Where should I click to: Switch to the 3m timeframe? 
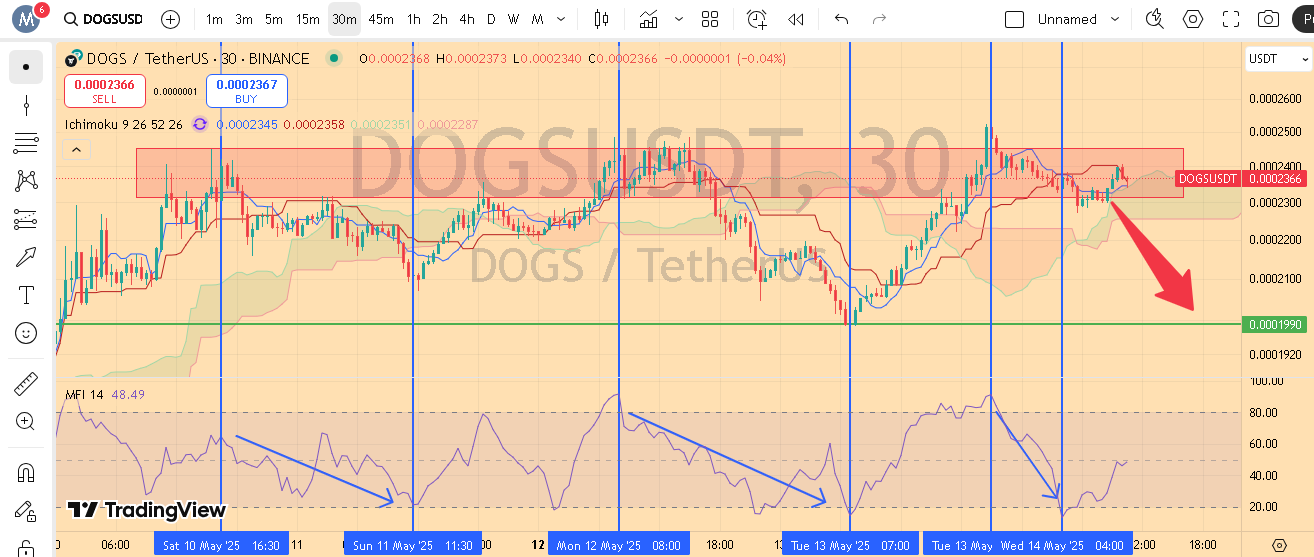(244, 19)
